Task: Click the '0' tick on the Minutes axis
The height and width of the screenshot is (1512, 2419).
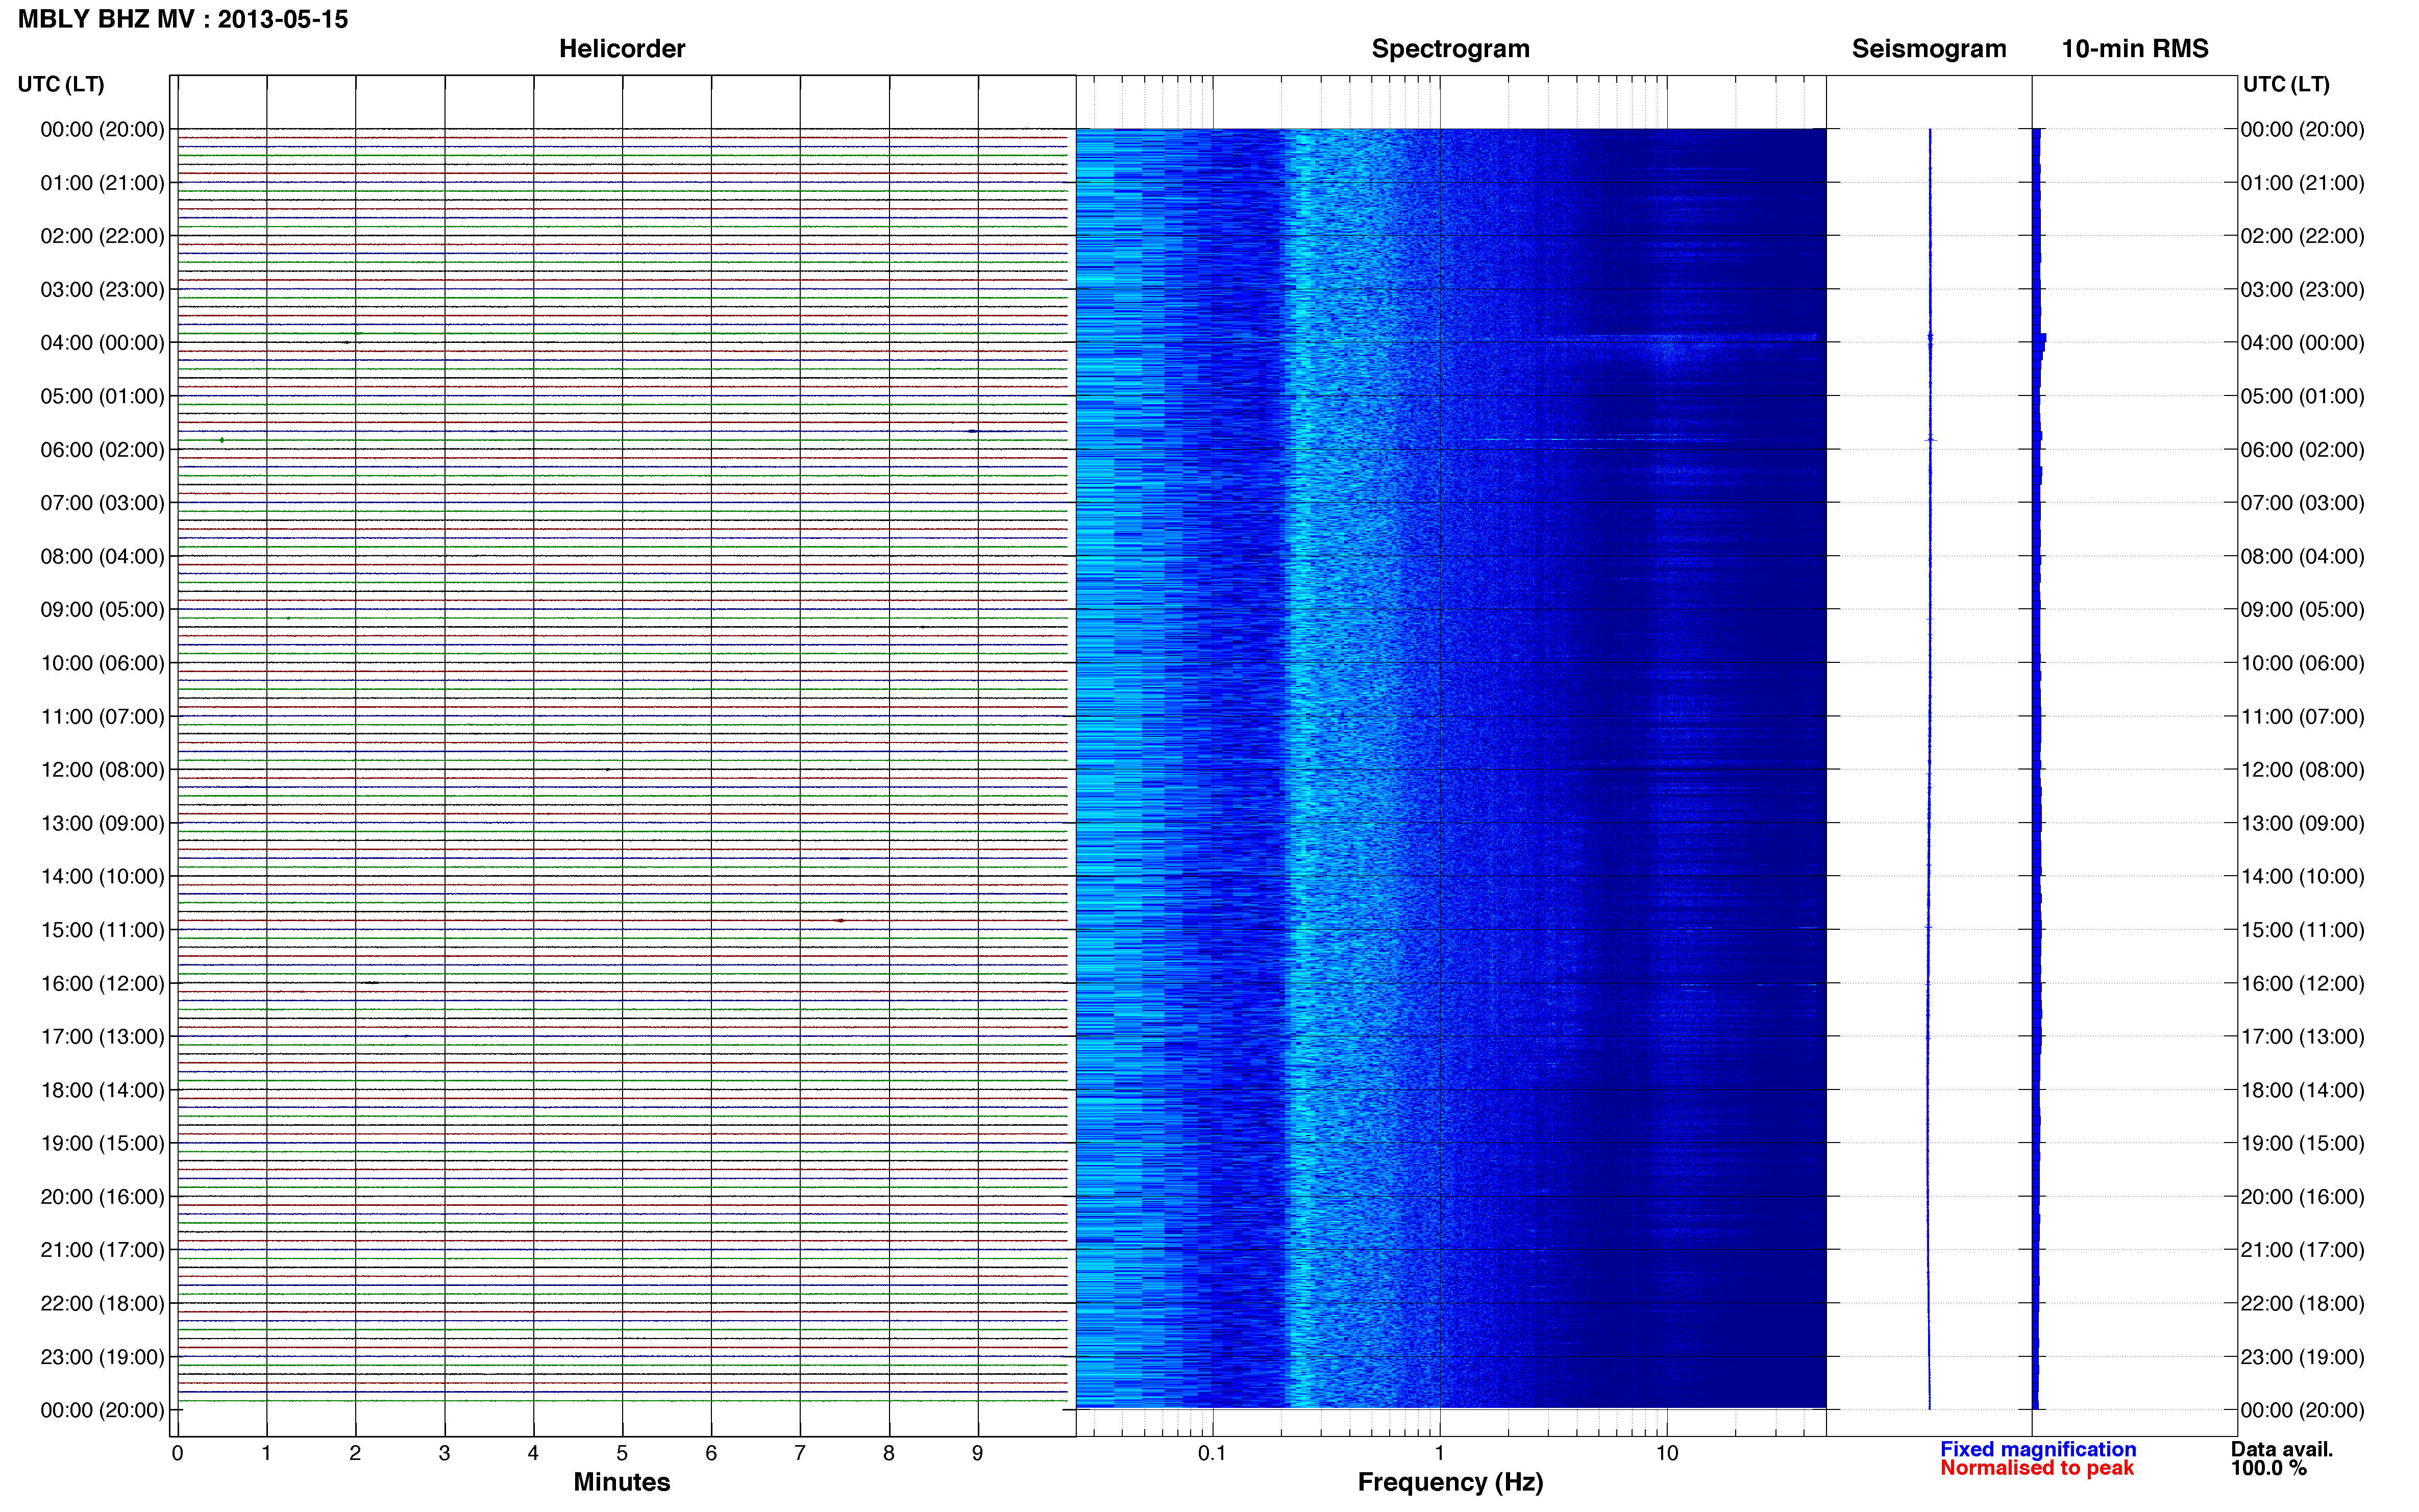Action: coord(178,1453)
